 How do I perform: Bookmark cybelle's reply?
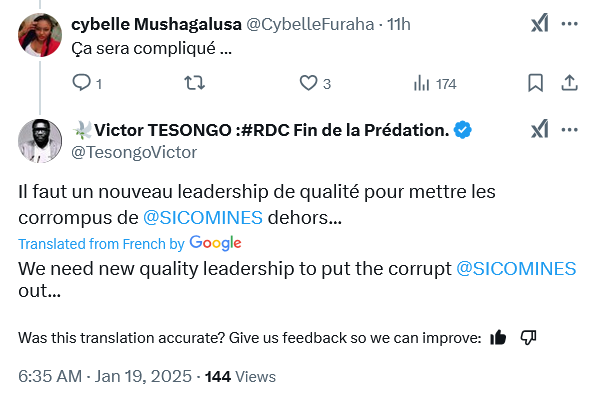pos(535,83)
